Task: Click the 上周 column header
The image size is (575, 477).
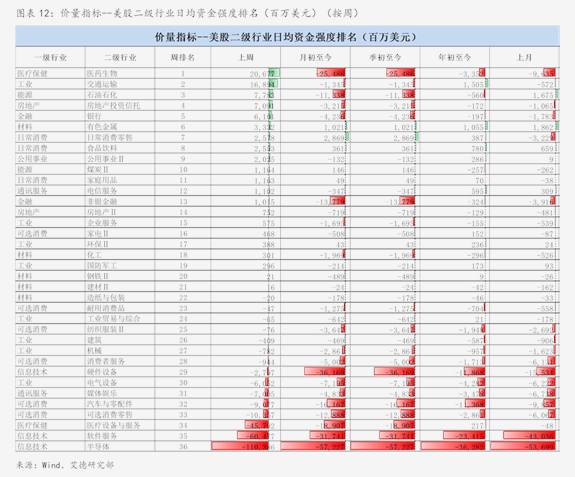Action: 246,58
